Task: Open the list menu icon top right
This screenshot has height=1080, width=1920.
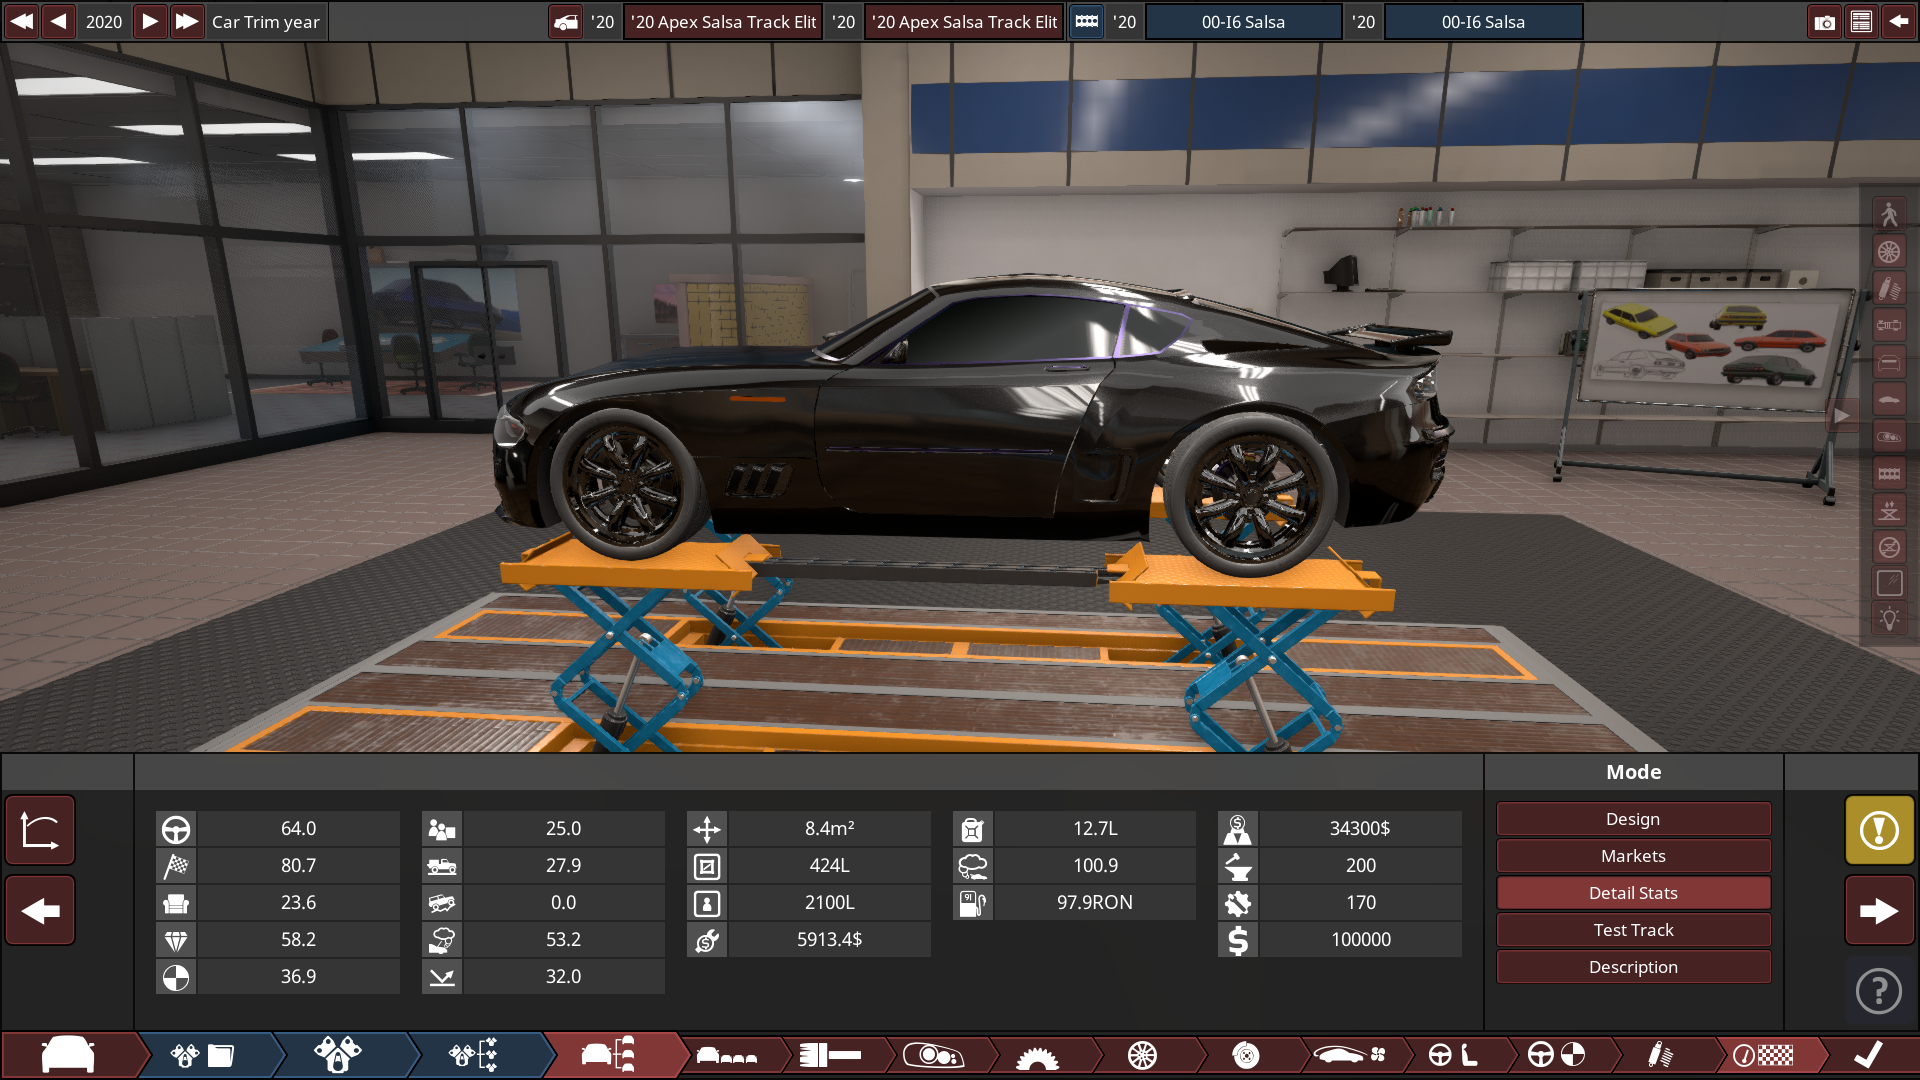Action: coord(1861,22)
